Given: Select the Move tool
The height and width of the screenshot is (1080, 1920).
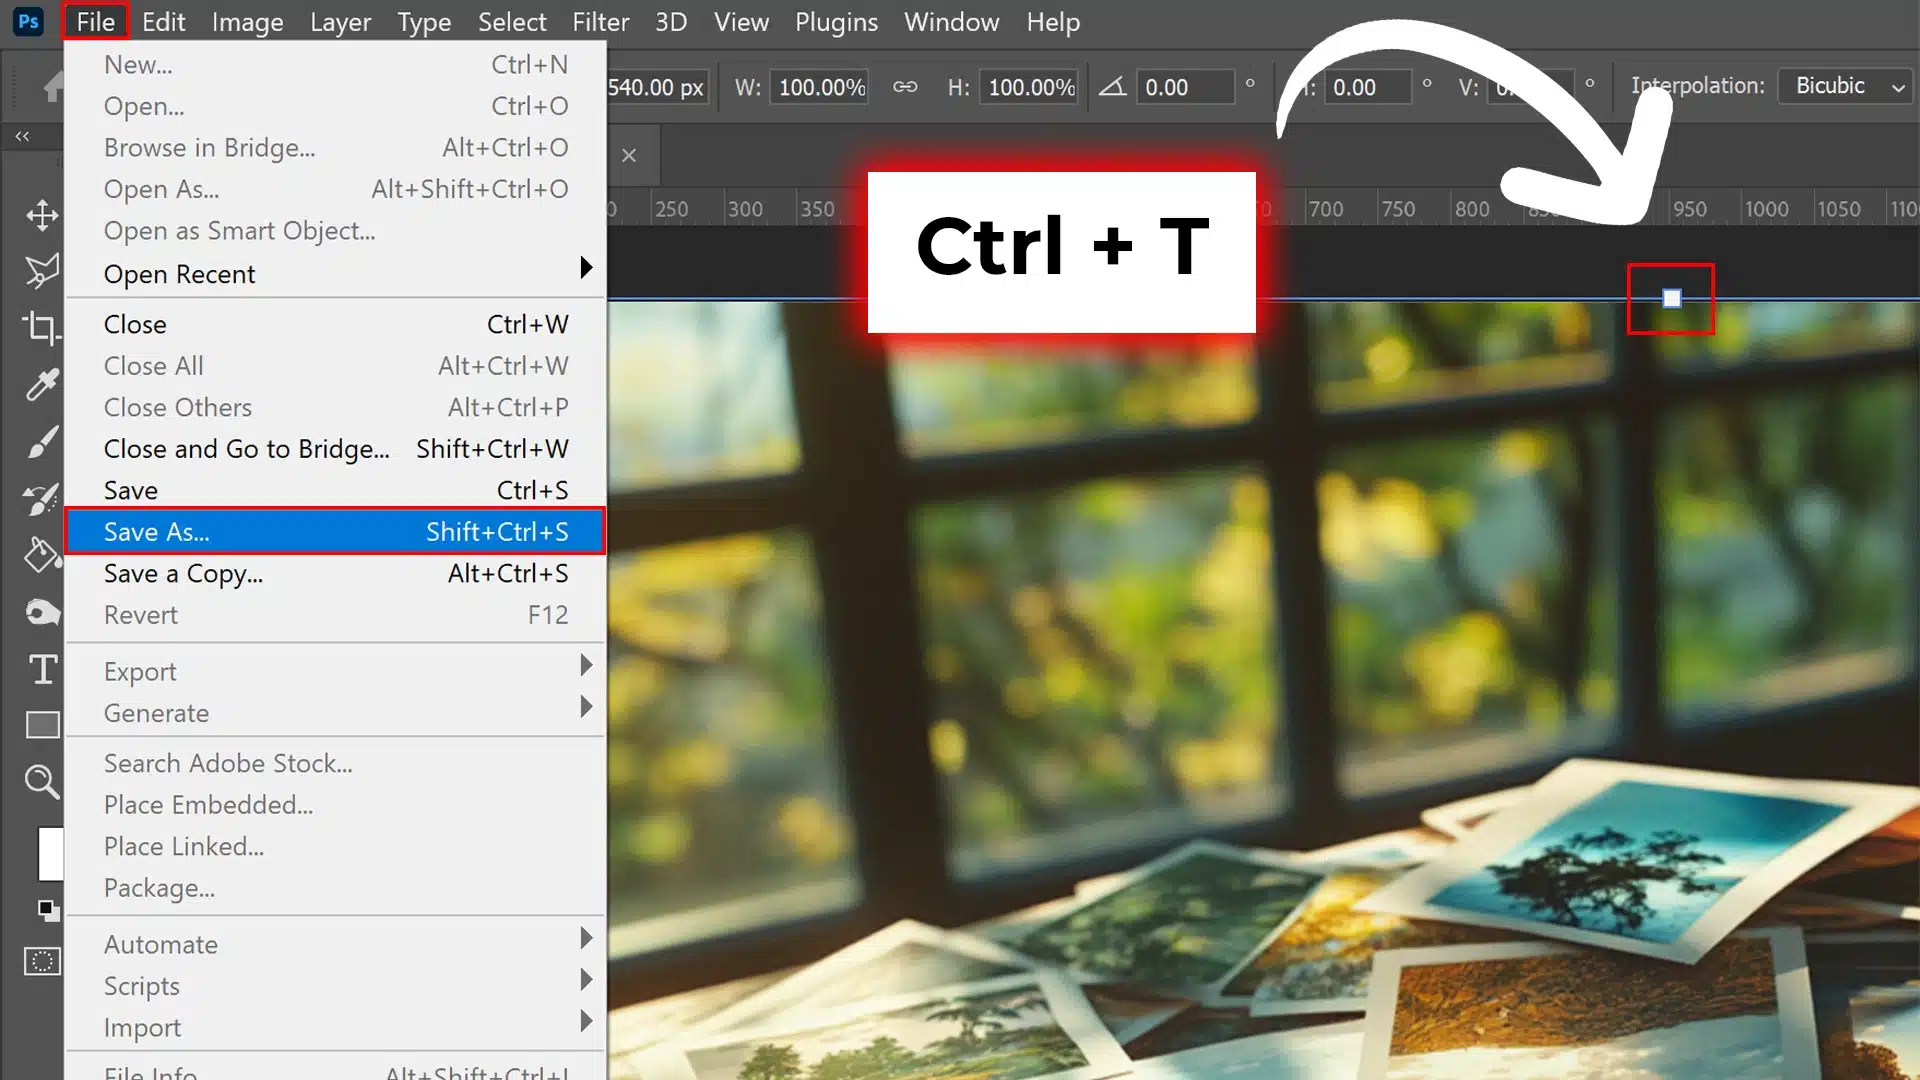Looking at the screenshot, I should (42, 215).
